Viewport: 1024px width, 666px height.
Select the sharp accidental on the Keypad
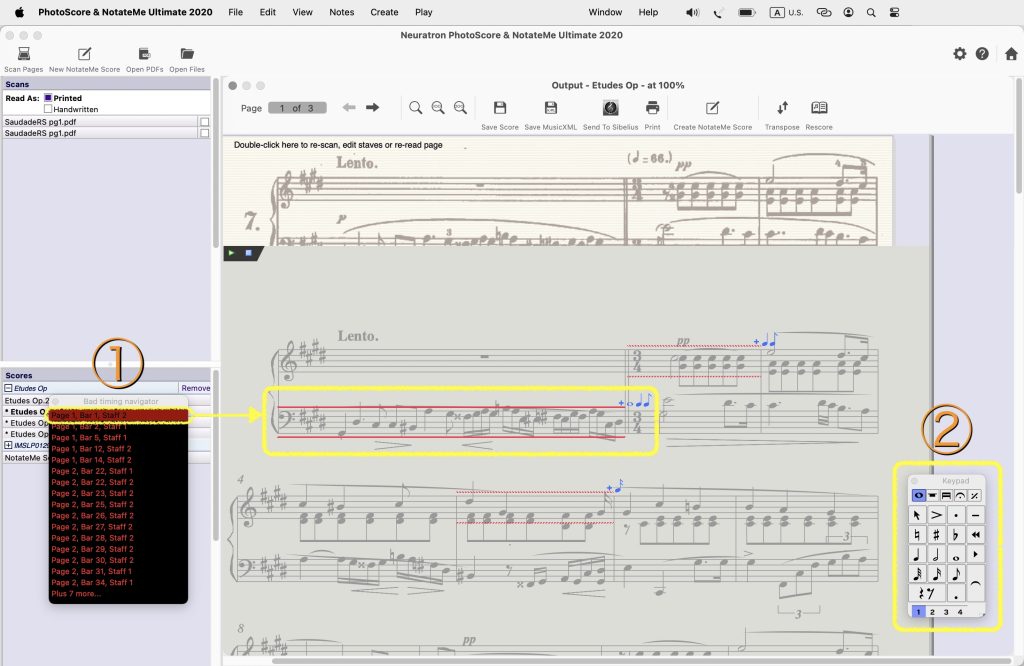tap(936, 534)
